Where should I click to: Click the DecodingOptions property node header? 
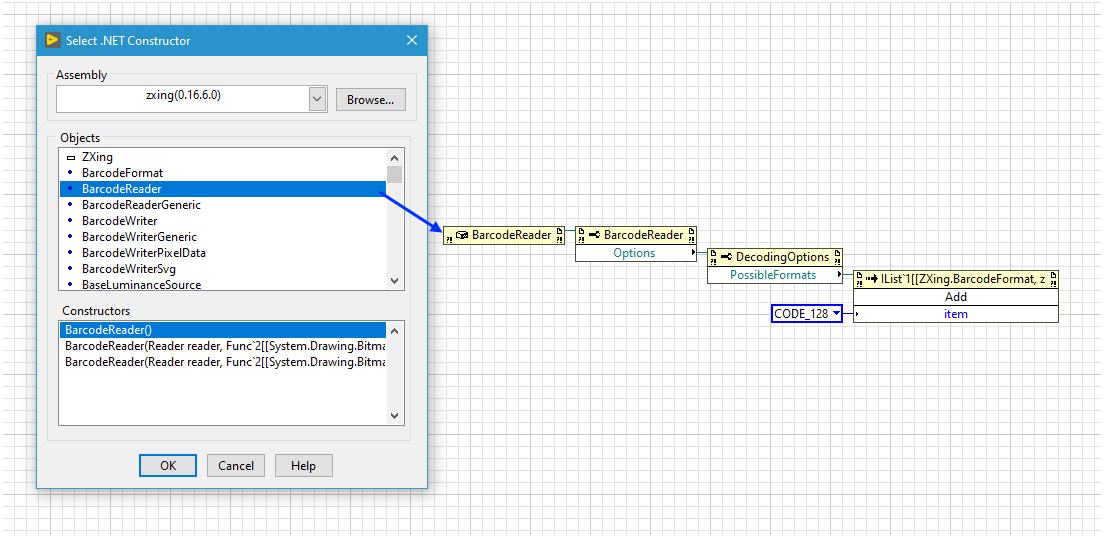pyautogui.click(x=775, y=257)
